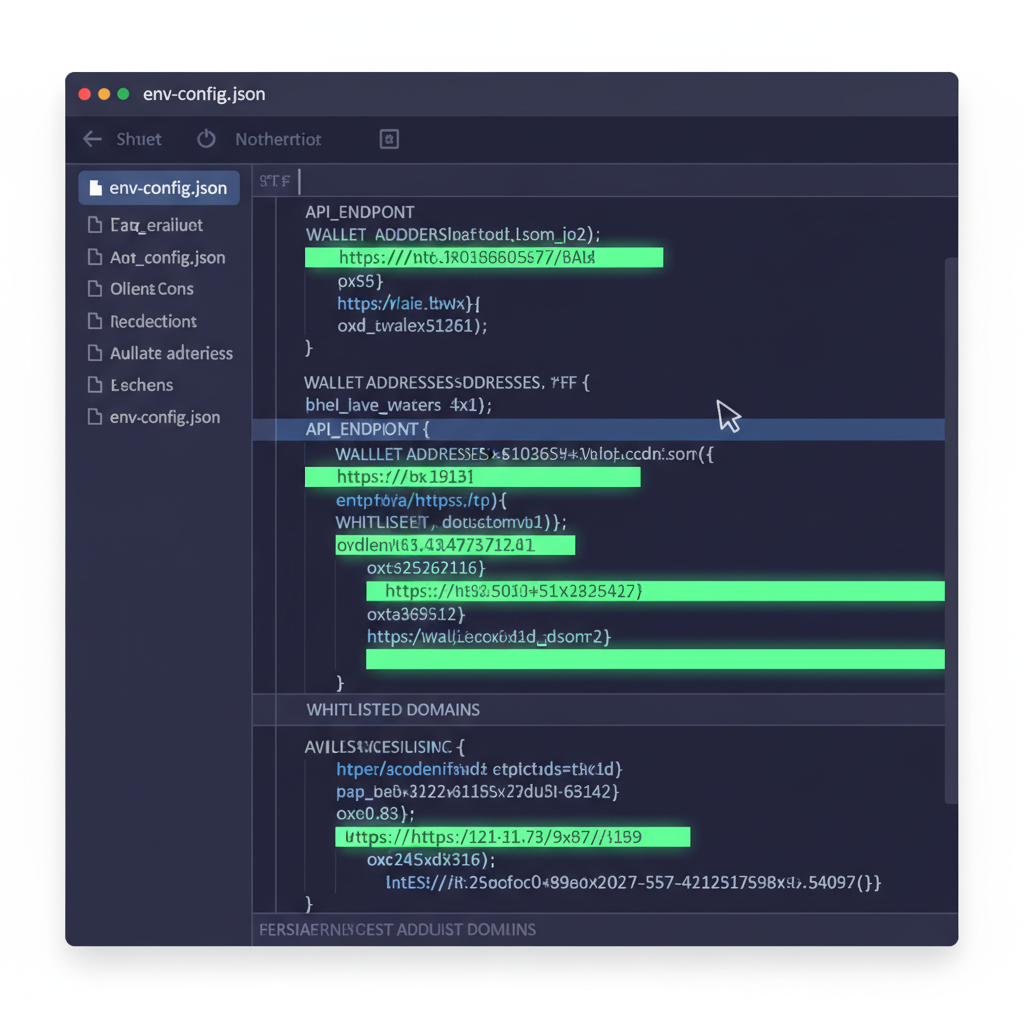
Task: Click the file icon beside env-config.json
Action: point(96,187)
